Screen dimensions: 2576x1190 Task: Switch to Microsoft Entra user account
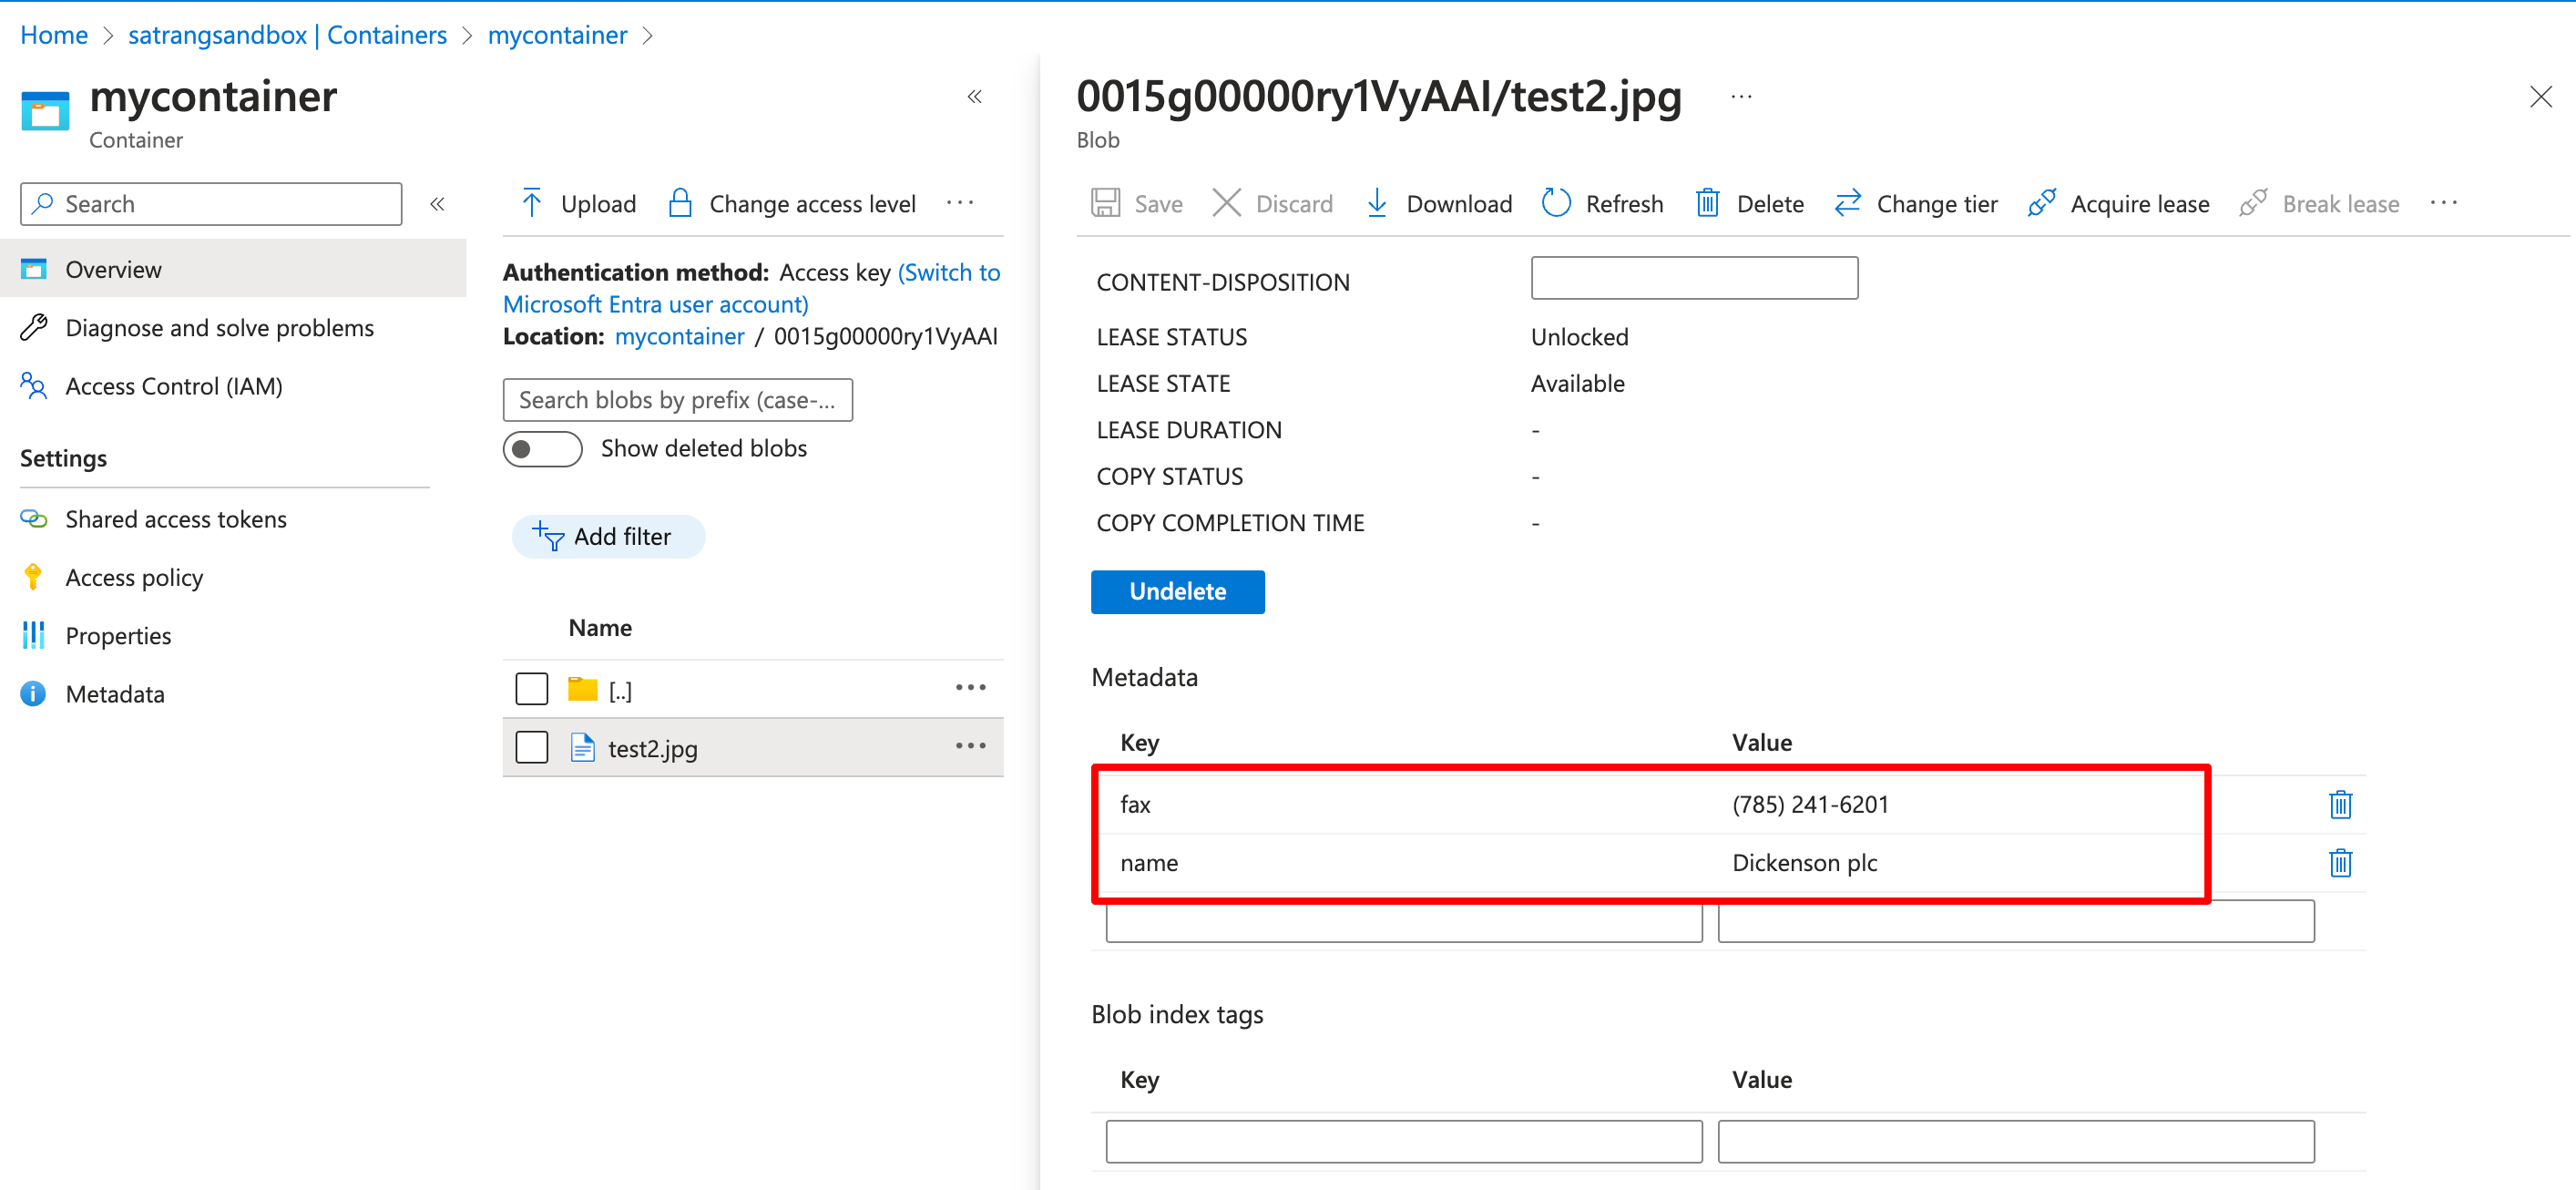[x=655, y=304]
